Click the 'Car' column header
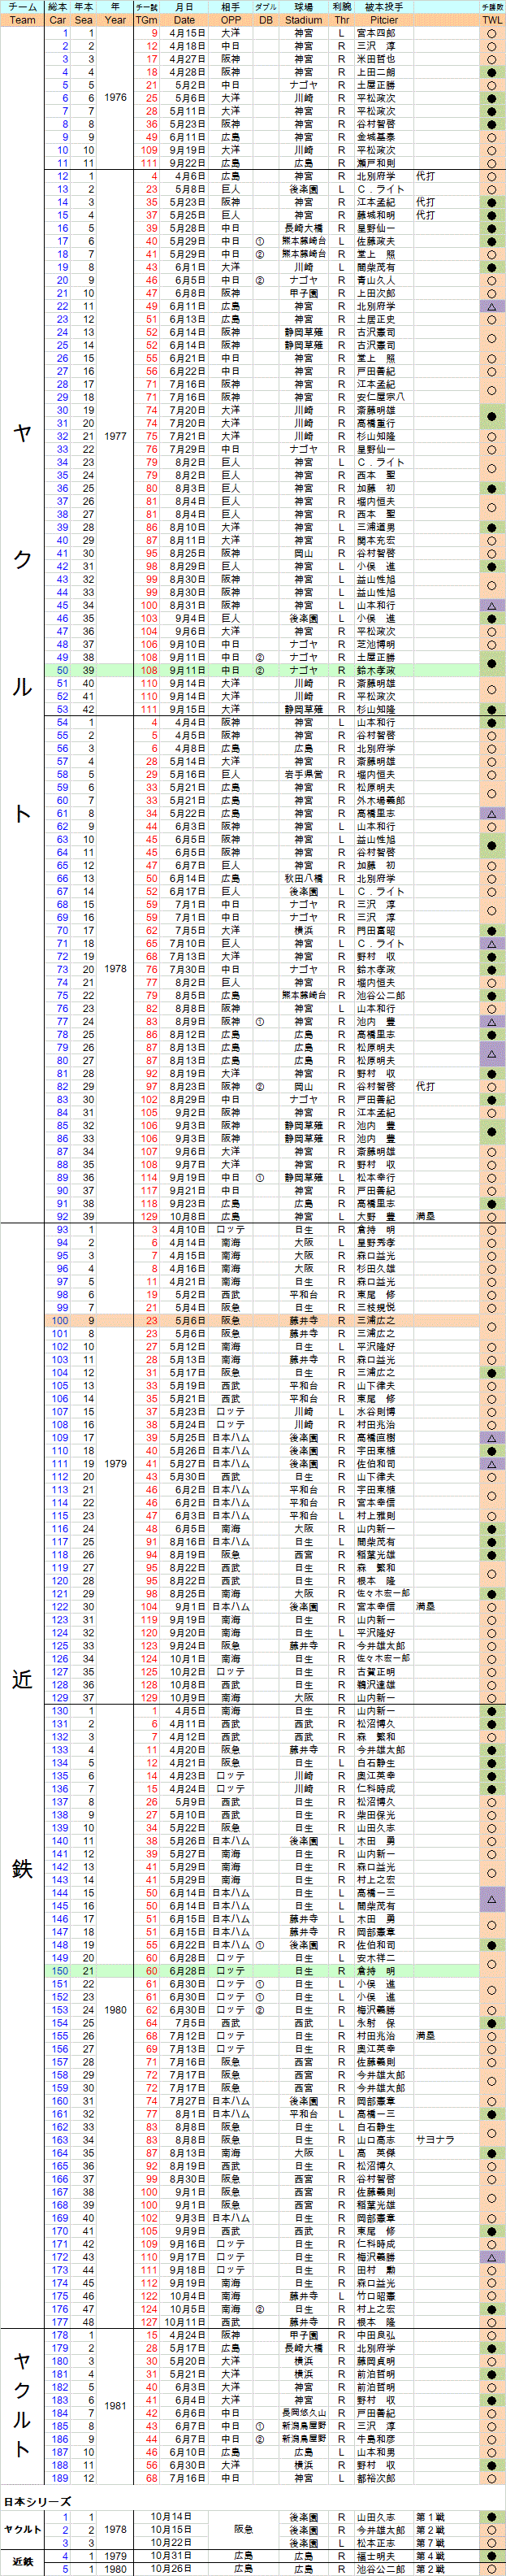Image resolution: width=506 pixels, height=2576 pixels. point(58,20)
